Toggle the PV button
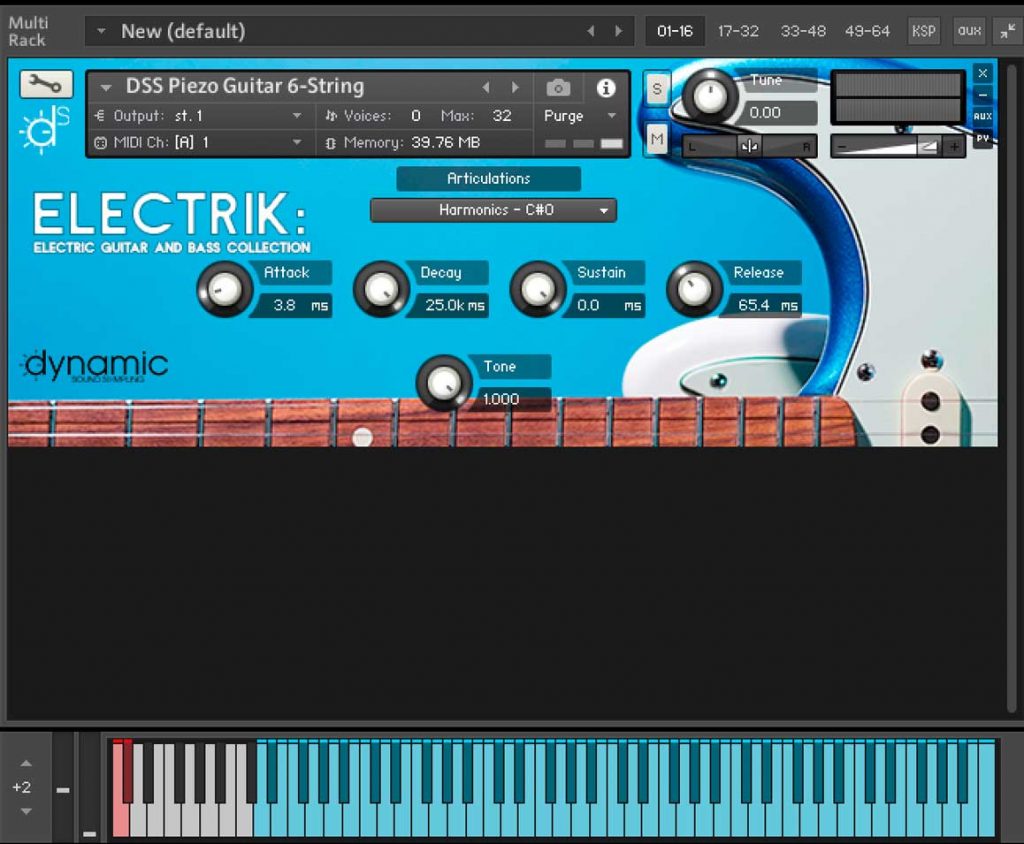1024x844 pixels. (982, 138)
